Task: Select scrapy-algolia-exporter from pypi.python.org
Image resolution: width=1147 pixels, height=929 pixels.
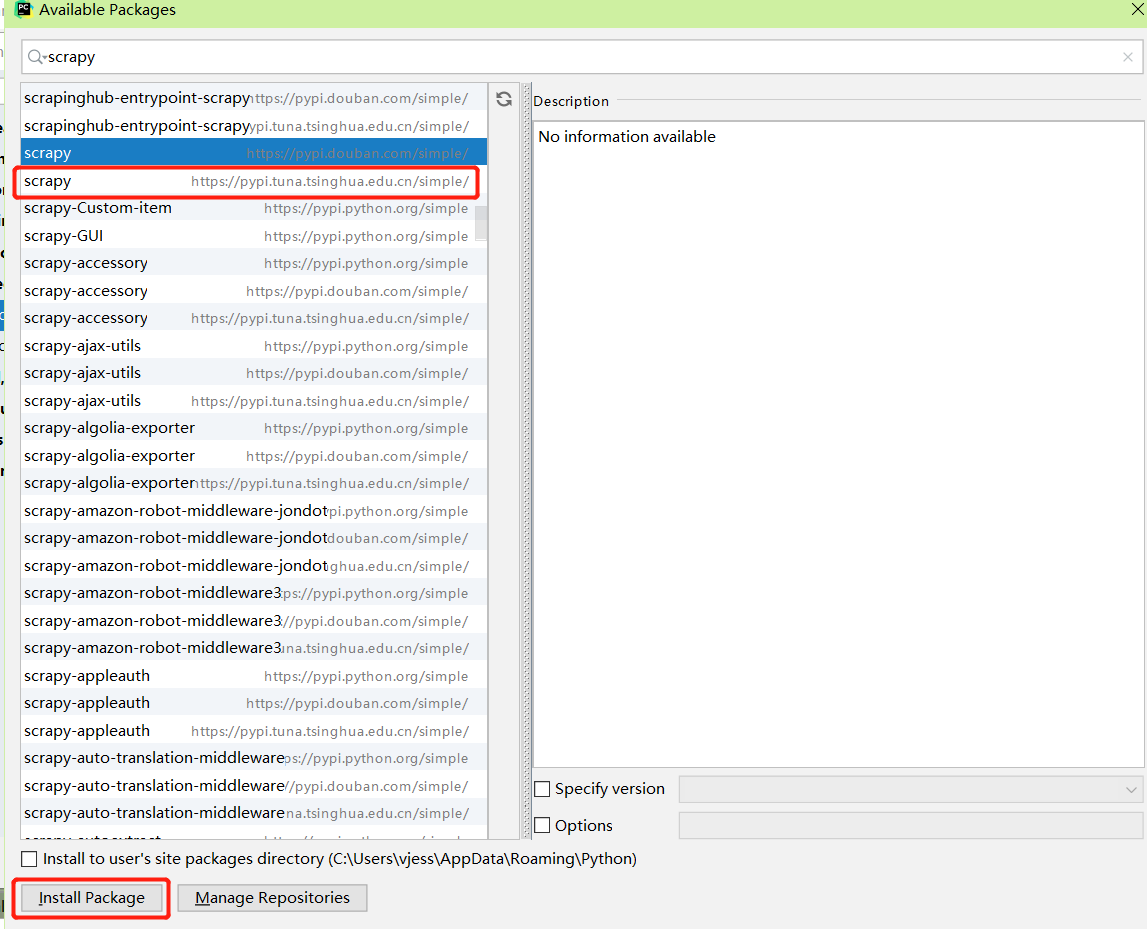Action: 254,428
